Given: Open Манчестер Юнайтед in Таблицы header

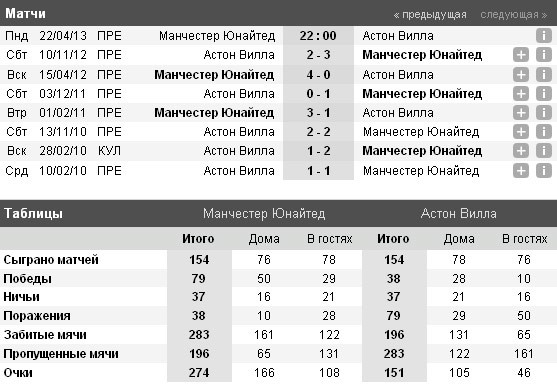Looking at the screenshot, I should pos(264,213).
